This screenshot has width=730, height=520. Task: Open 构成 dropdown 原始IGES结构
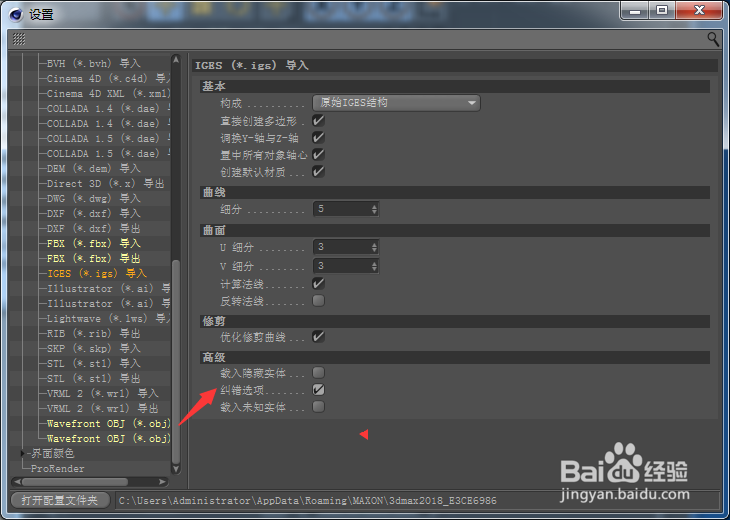click(x=396, y=102)
